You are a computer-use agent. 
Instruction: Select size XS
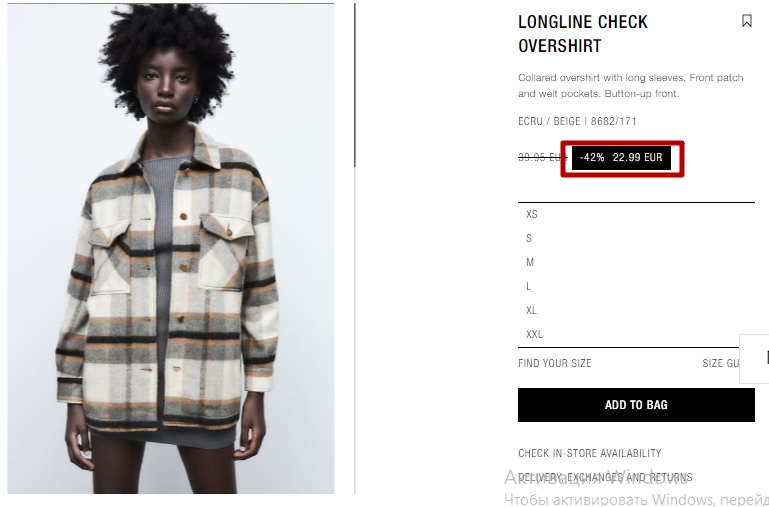pos(636,214)
